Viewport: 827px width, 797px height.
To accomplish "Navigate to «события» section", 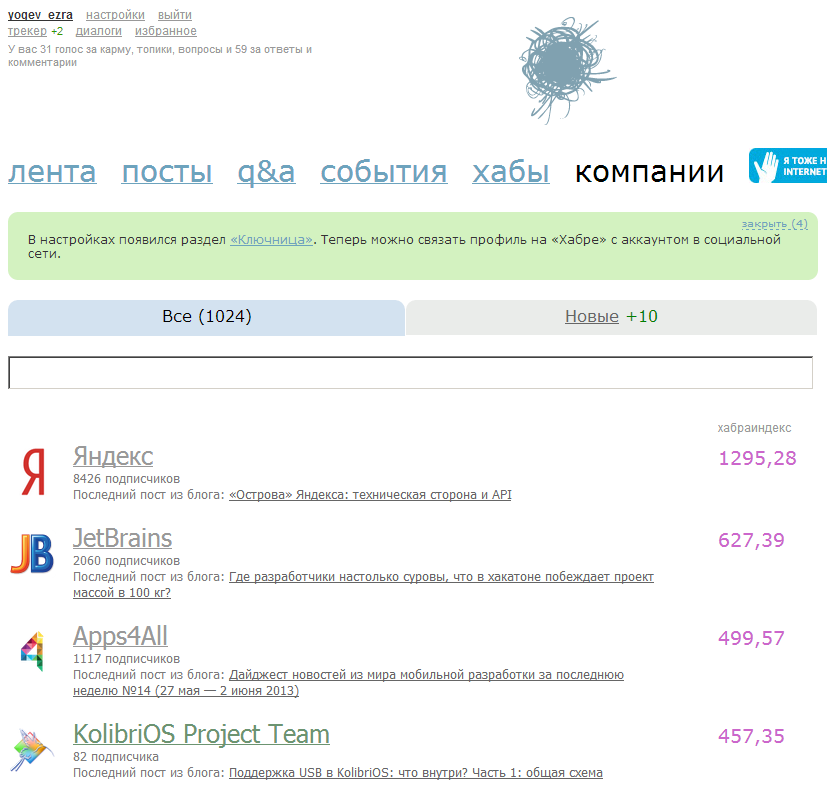I will 383,172.
